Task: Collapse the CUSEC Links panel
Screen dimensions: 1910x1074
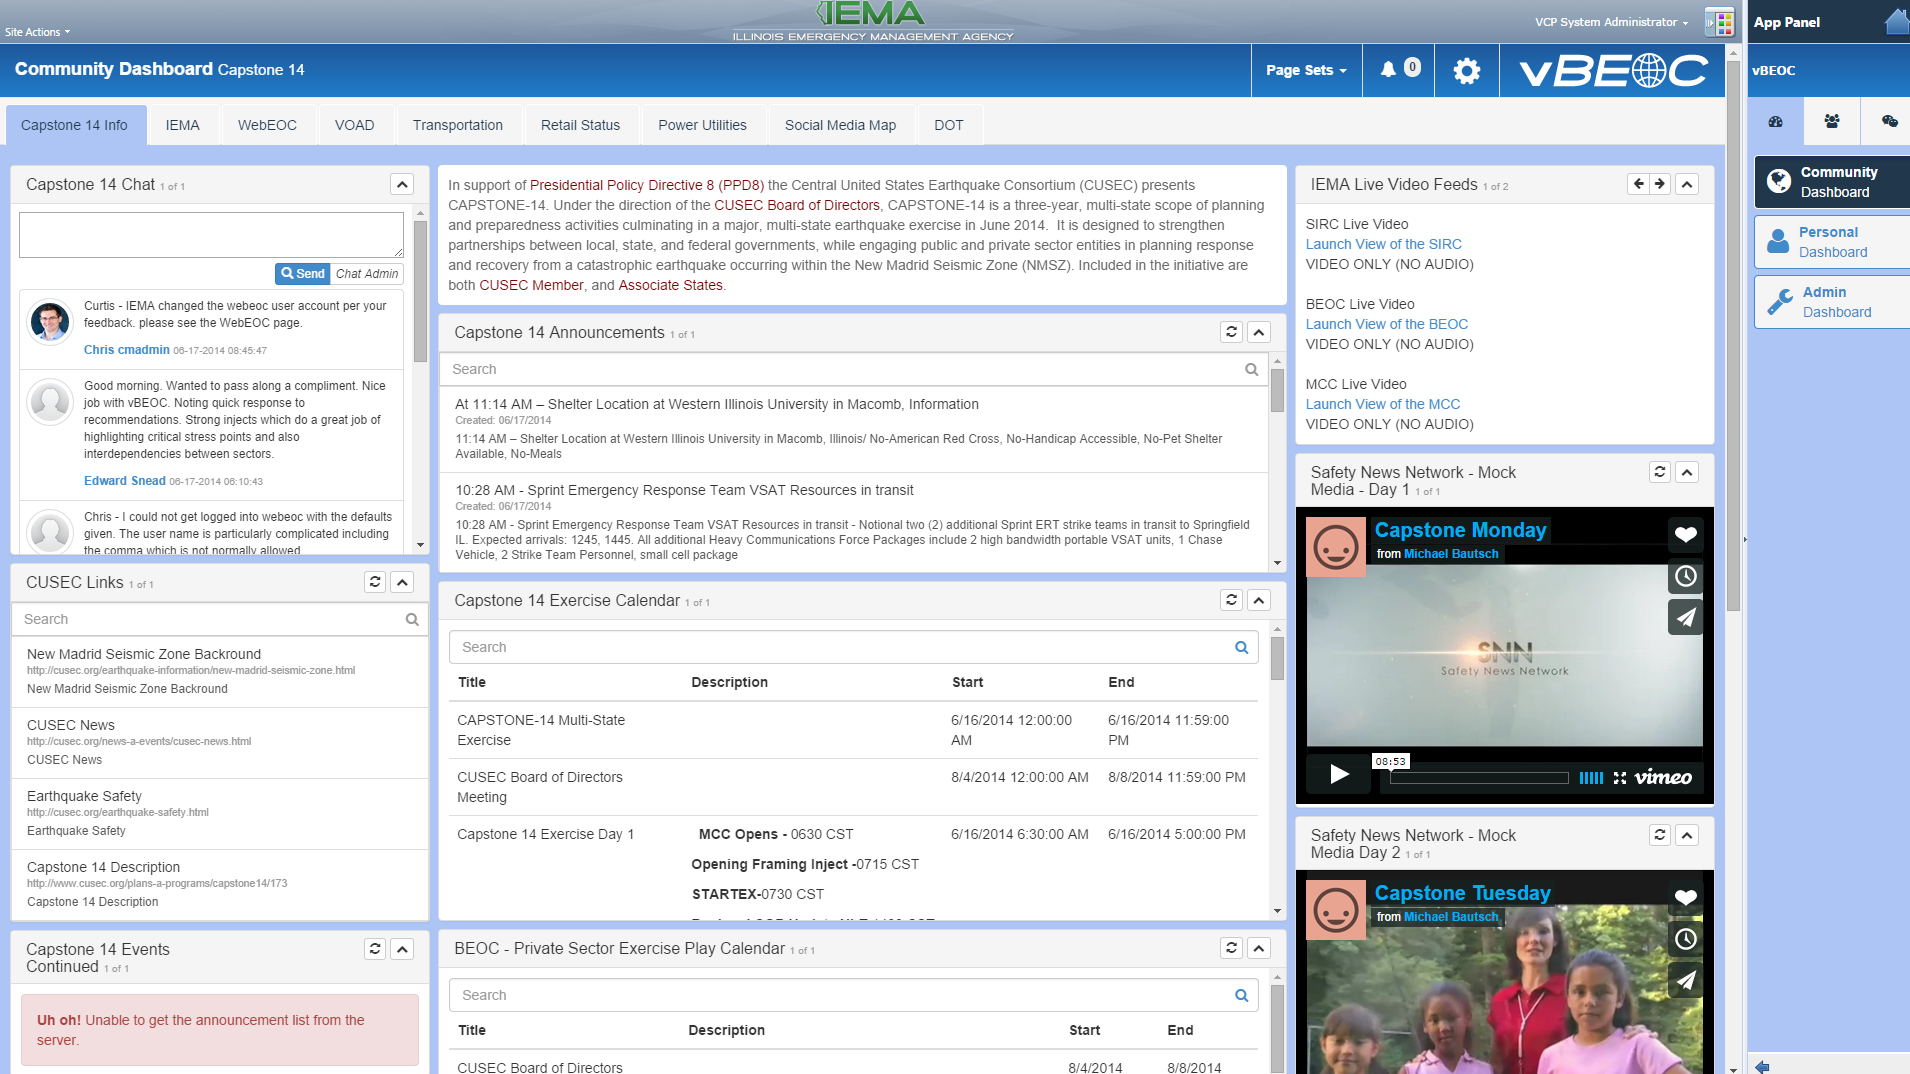Action: (402, 583)
